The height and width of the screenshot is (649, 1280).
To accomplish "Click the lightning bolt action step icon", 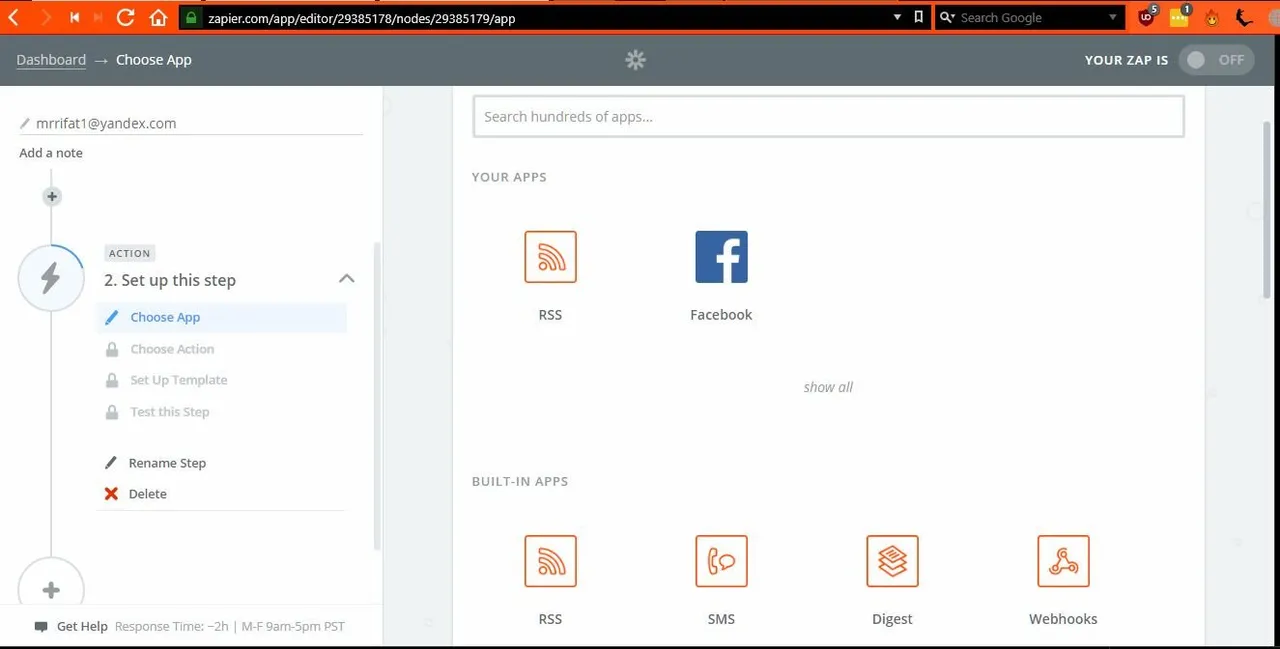I will pyautogui.click(x=50, y=278).
